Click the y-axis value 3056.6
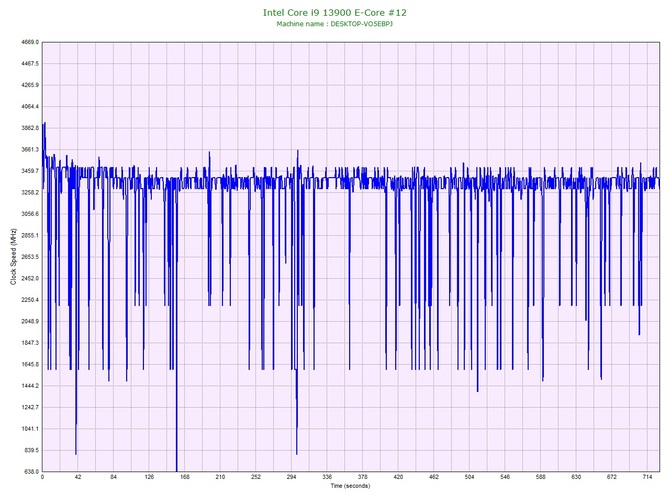 30,214
